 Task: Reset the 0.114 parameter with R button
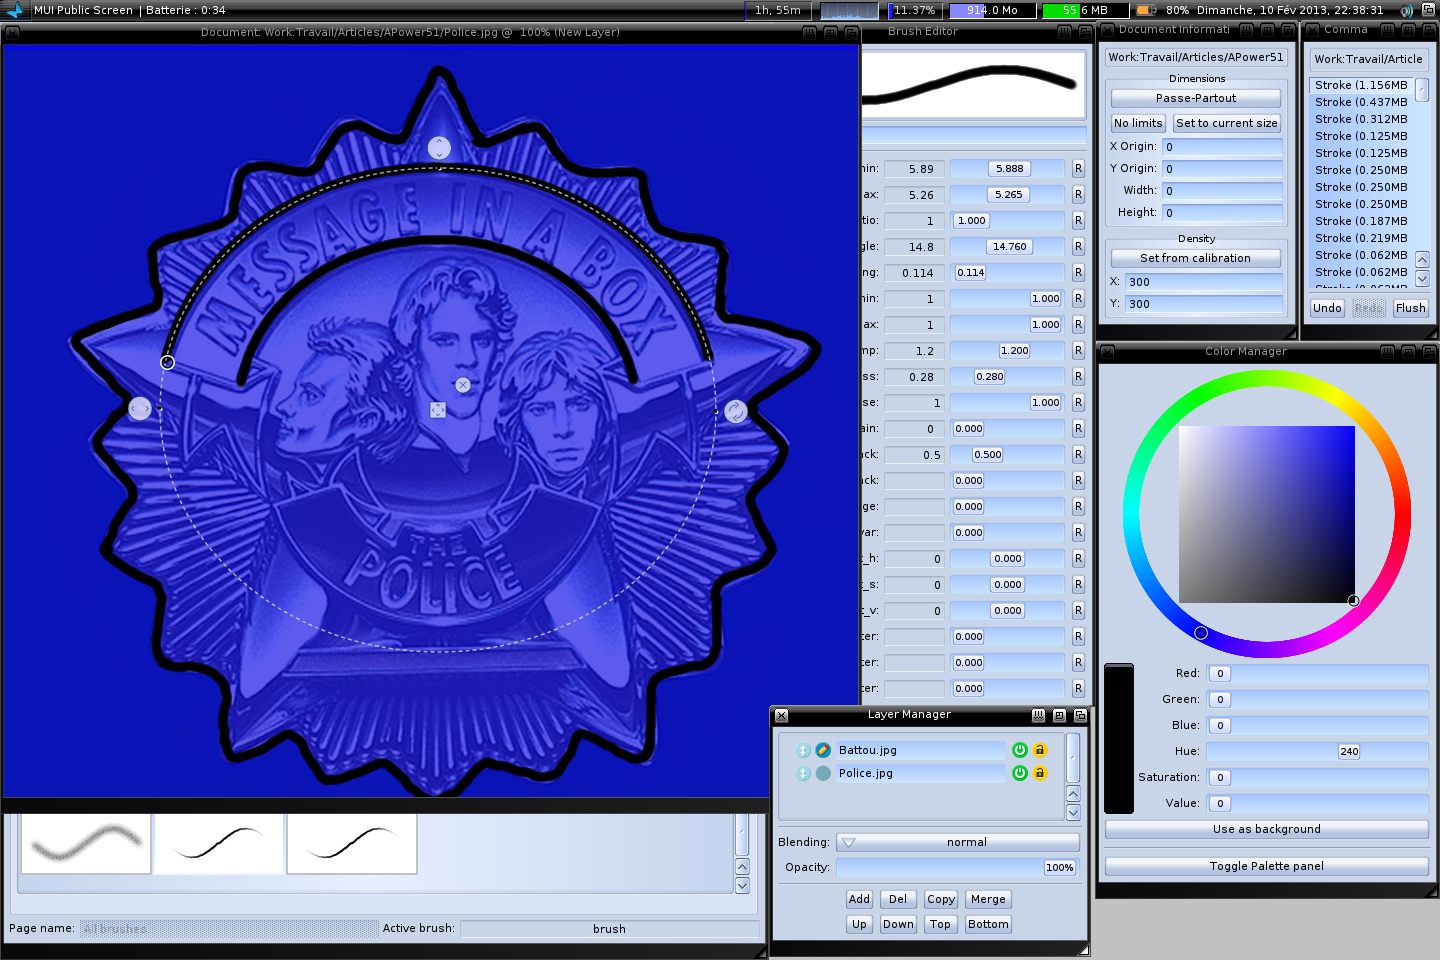1078,273
